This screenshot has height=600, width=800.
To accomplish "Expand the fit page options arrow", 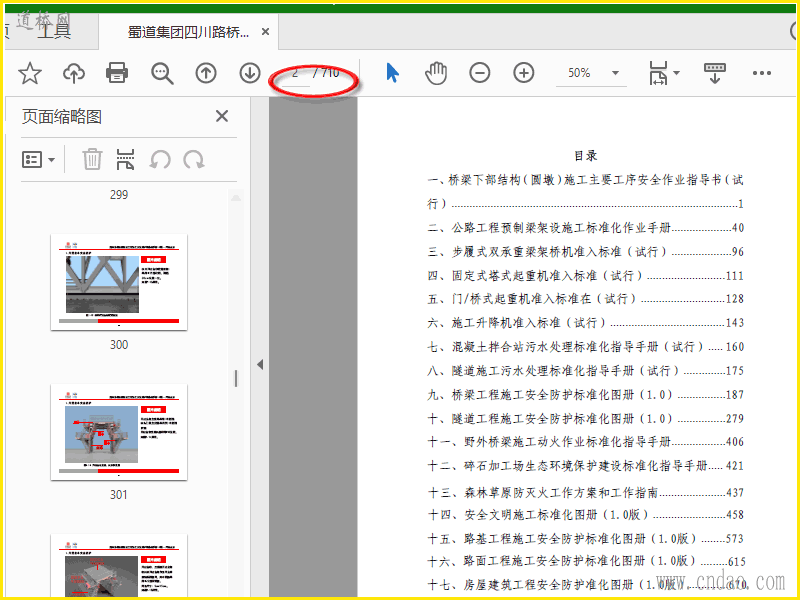I will [677, 73].
